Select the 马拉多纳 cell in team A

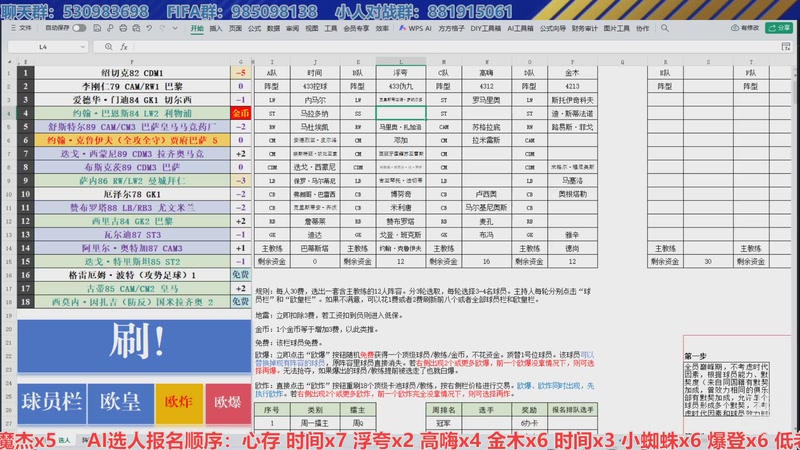(x=314, y=113)
